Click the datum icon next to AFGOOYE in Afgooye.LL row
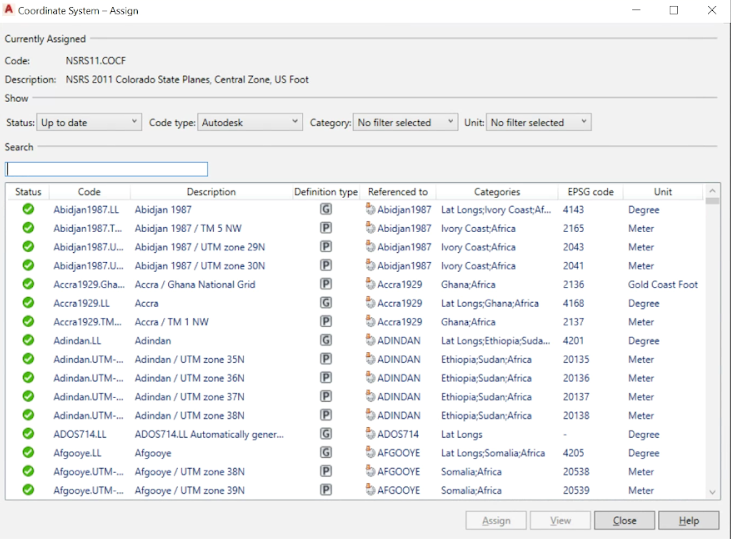Image resolution: width=731 pixels, height=539 pixels. (370, 453)
